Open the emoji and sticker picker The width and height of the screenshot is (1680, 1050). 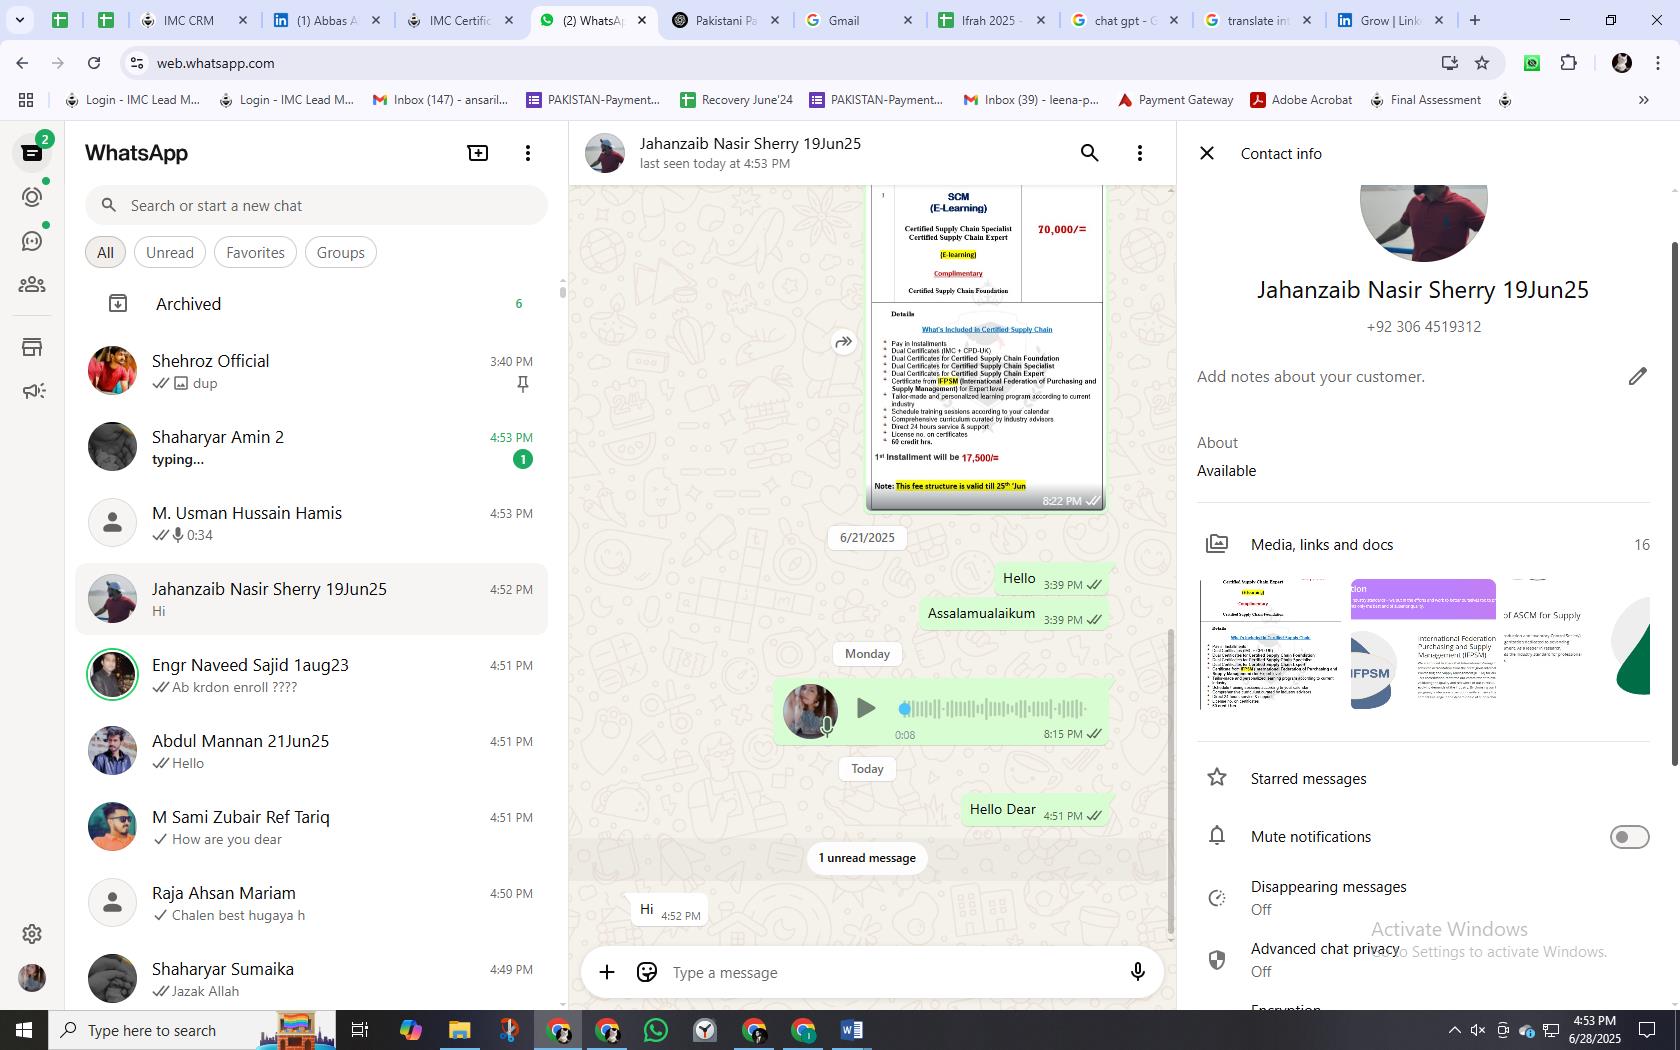[x=647, y=972]
